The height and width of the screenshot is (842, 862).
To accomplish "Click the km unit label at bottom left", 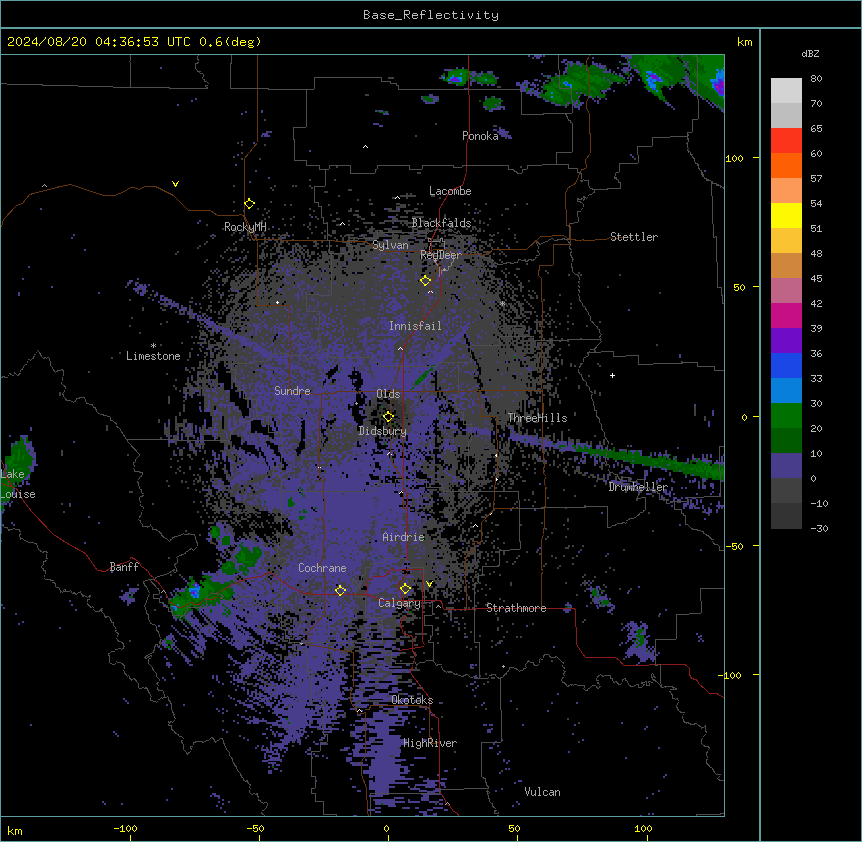I will pyautogui.click(x=15, y=831).
